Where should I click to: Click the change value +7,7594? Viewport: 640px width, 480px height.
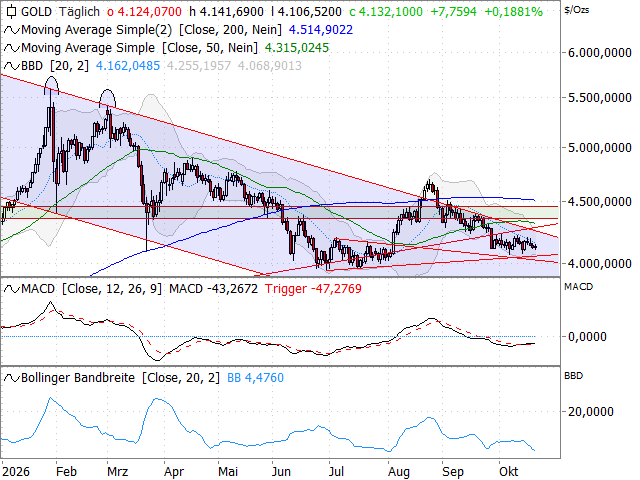453,12
